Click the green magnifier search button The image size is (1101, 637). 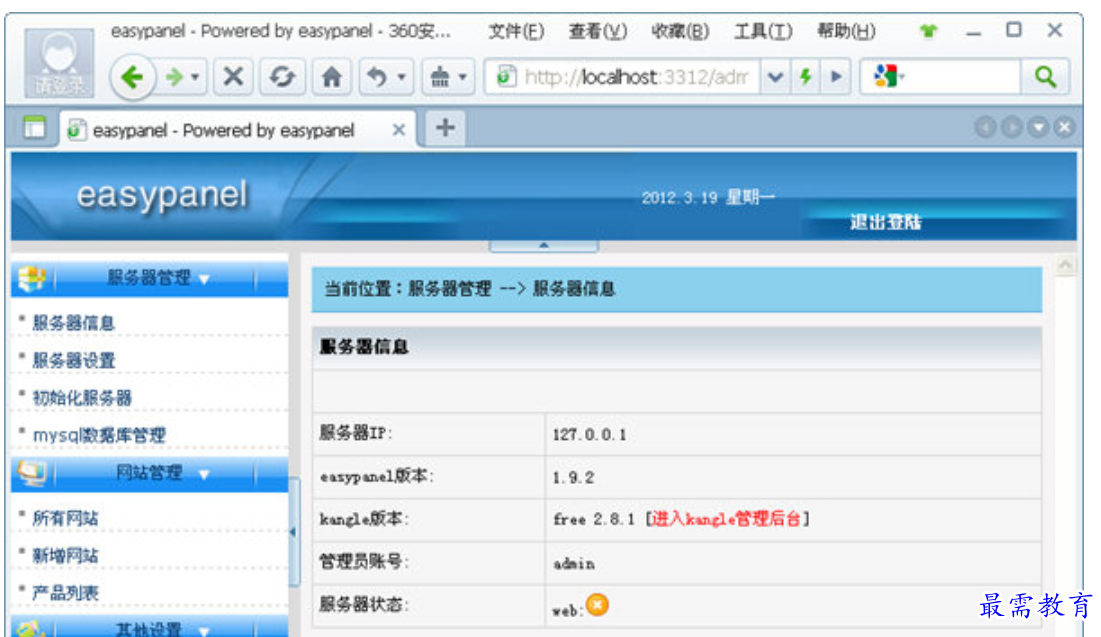point(1046,77)
